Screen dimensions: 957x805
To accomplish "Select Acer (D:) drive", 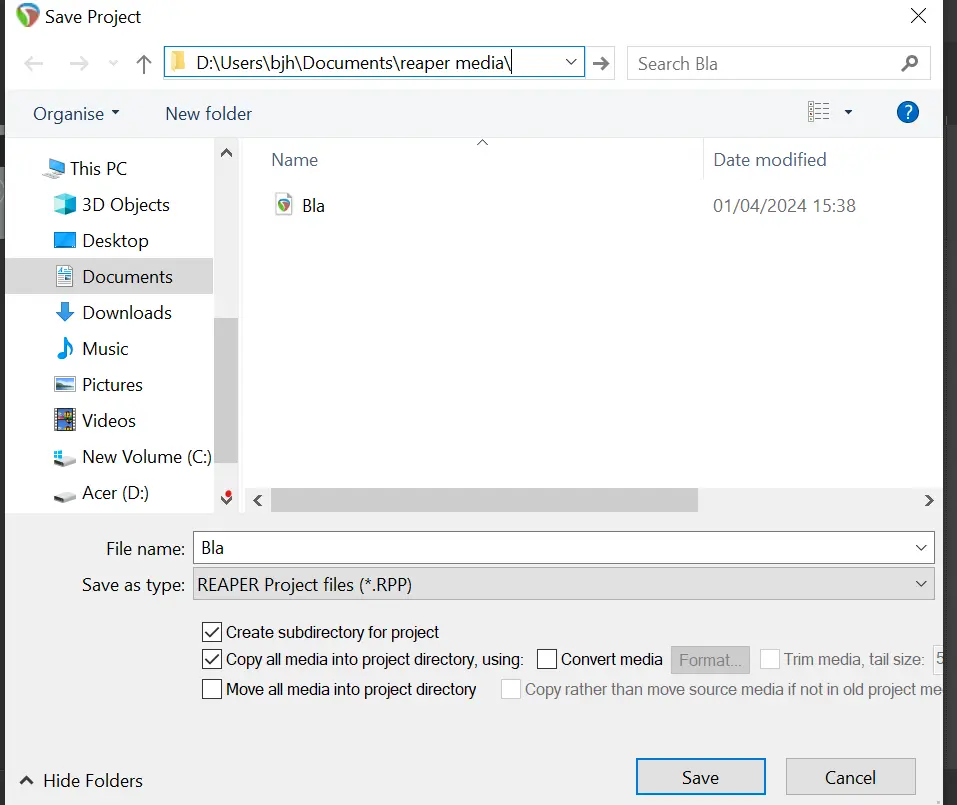I will tap(115, 493).
